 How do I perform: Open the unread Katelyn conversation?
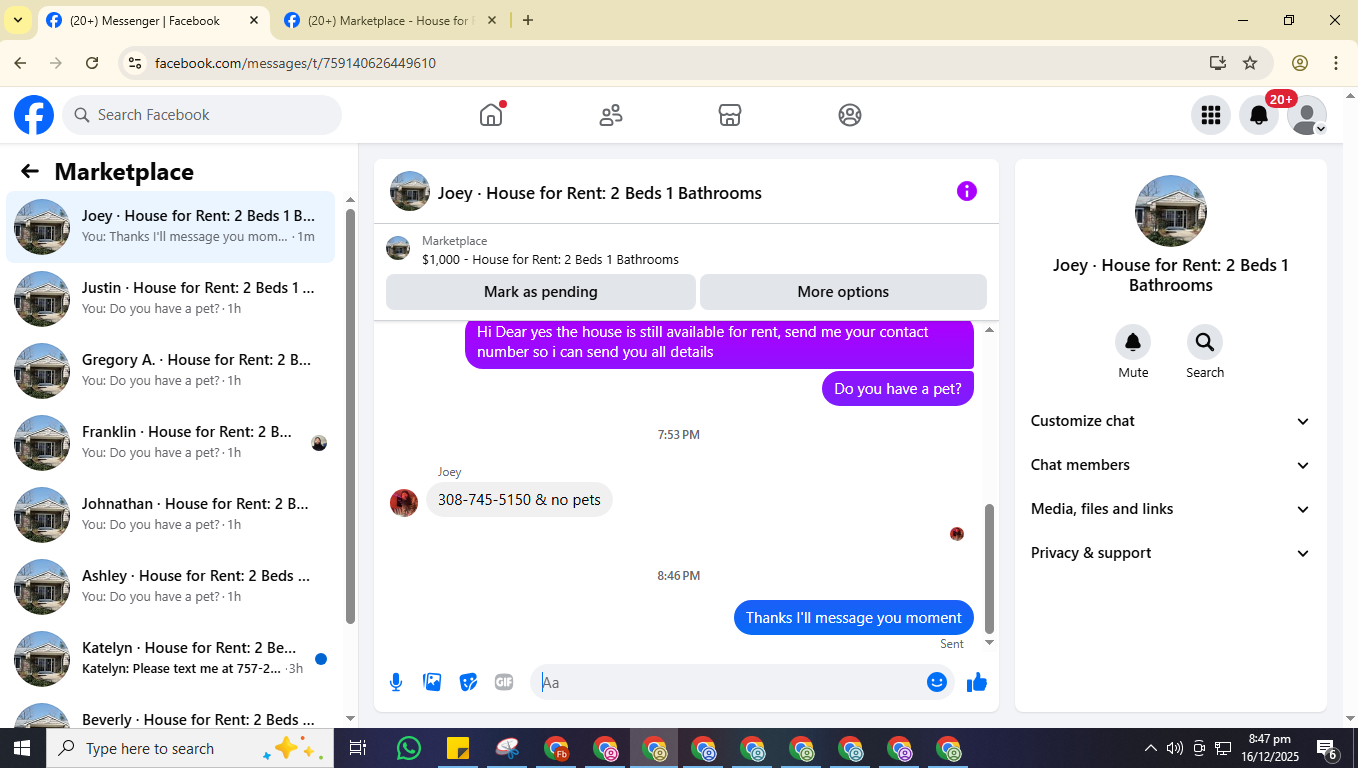171,659
